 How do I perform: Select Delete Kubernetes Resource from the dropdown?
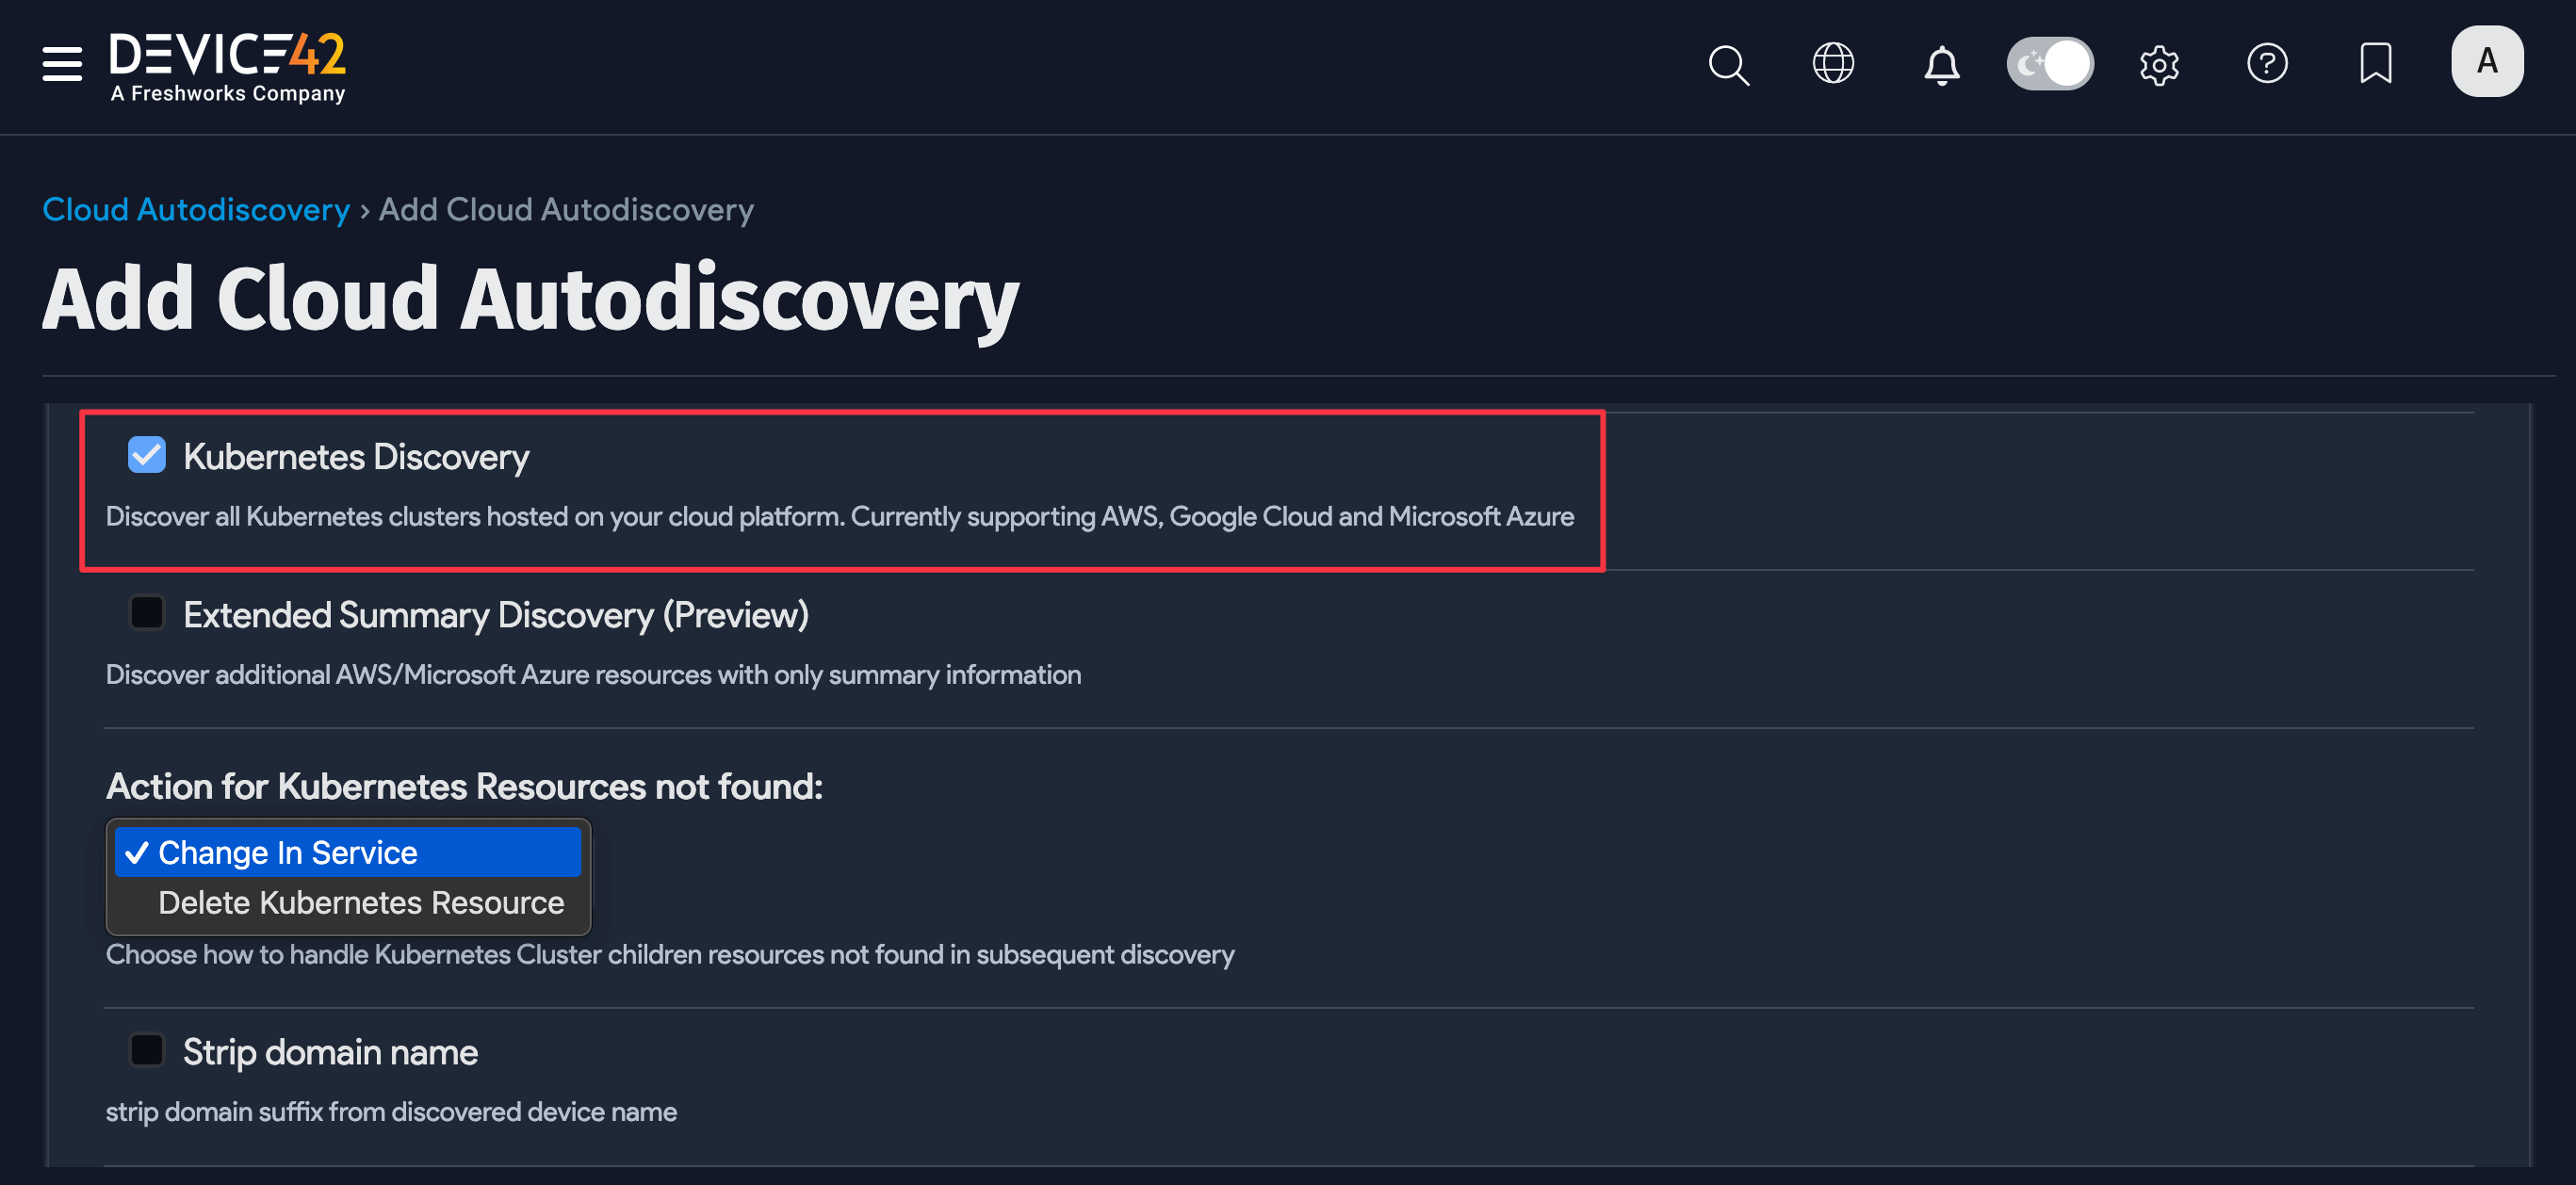(360, 902)
